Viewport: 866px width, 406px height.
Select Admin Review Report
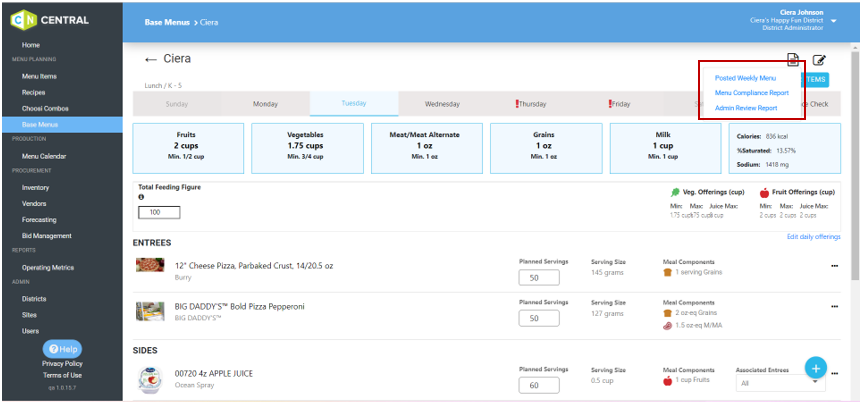click(x=746, y=108)
